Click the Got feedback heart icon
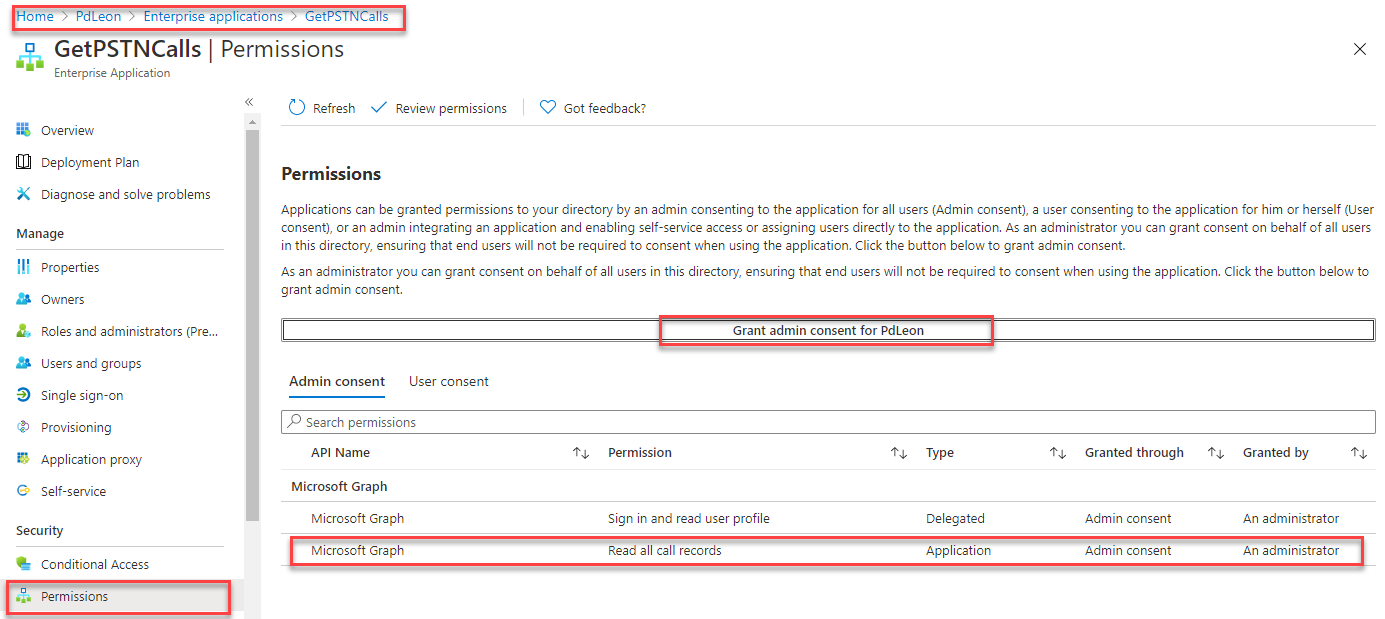Image resolution: width=1385 pixels, height=619 pixels. click(546, 107)
